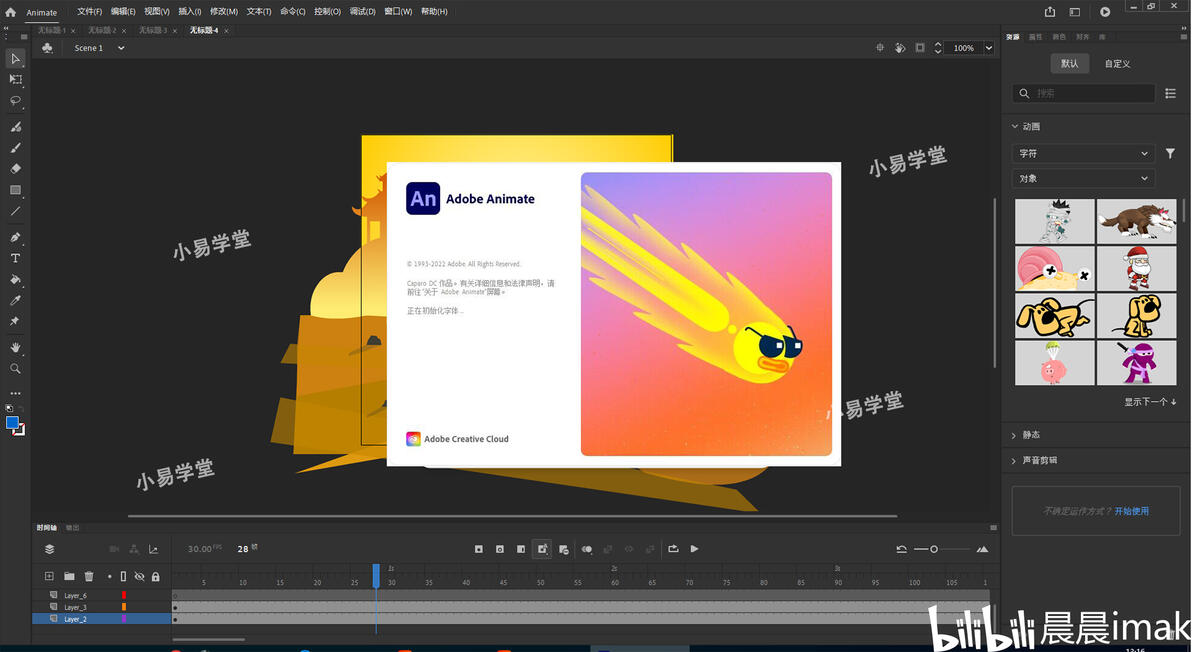Choose the Paint Bucket tool

15,280
